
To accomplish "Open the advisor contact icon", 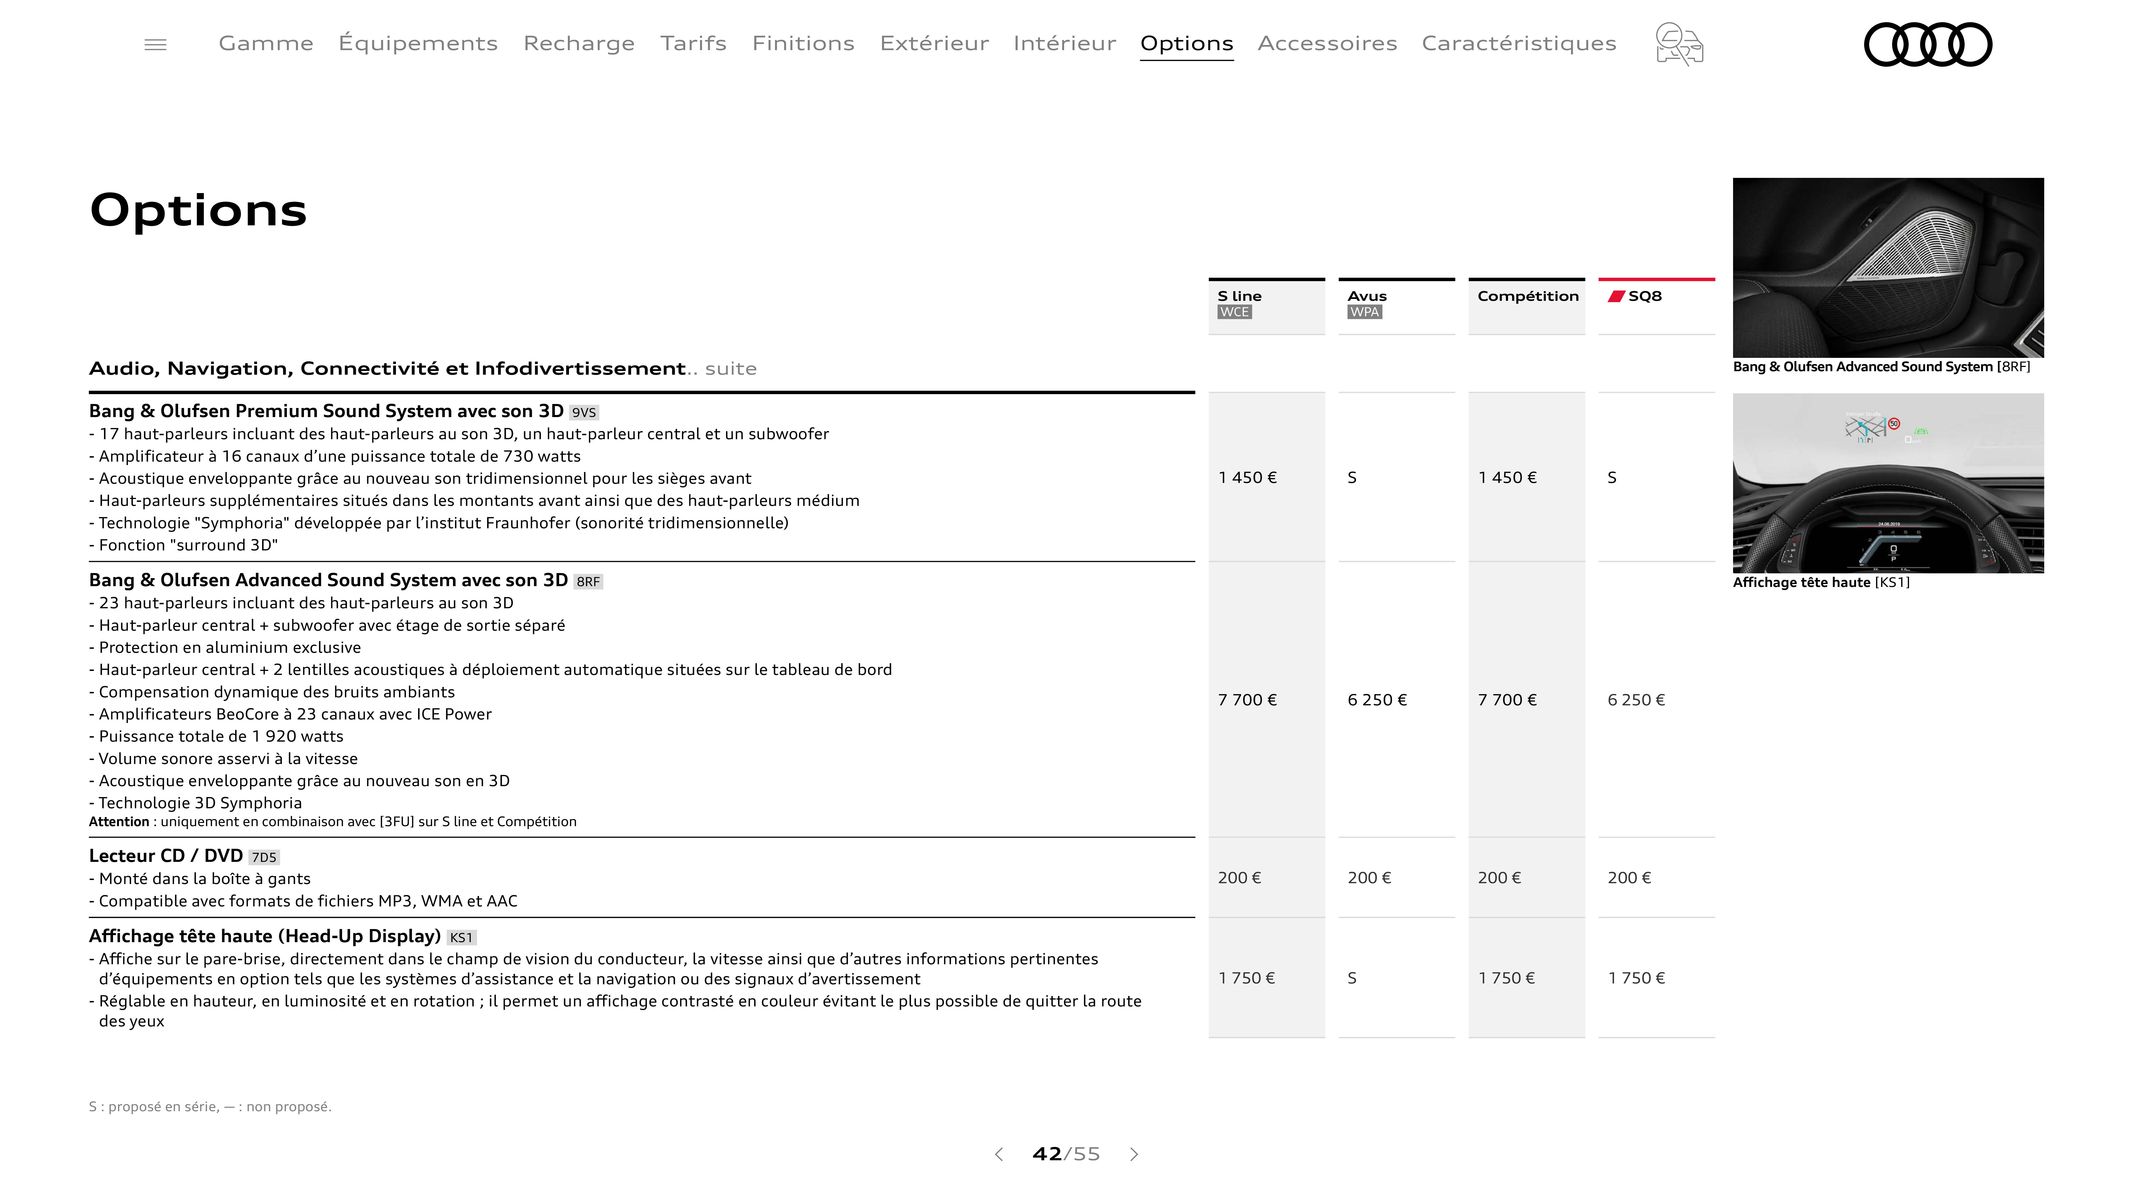I will [x=1679, y=44].
